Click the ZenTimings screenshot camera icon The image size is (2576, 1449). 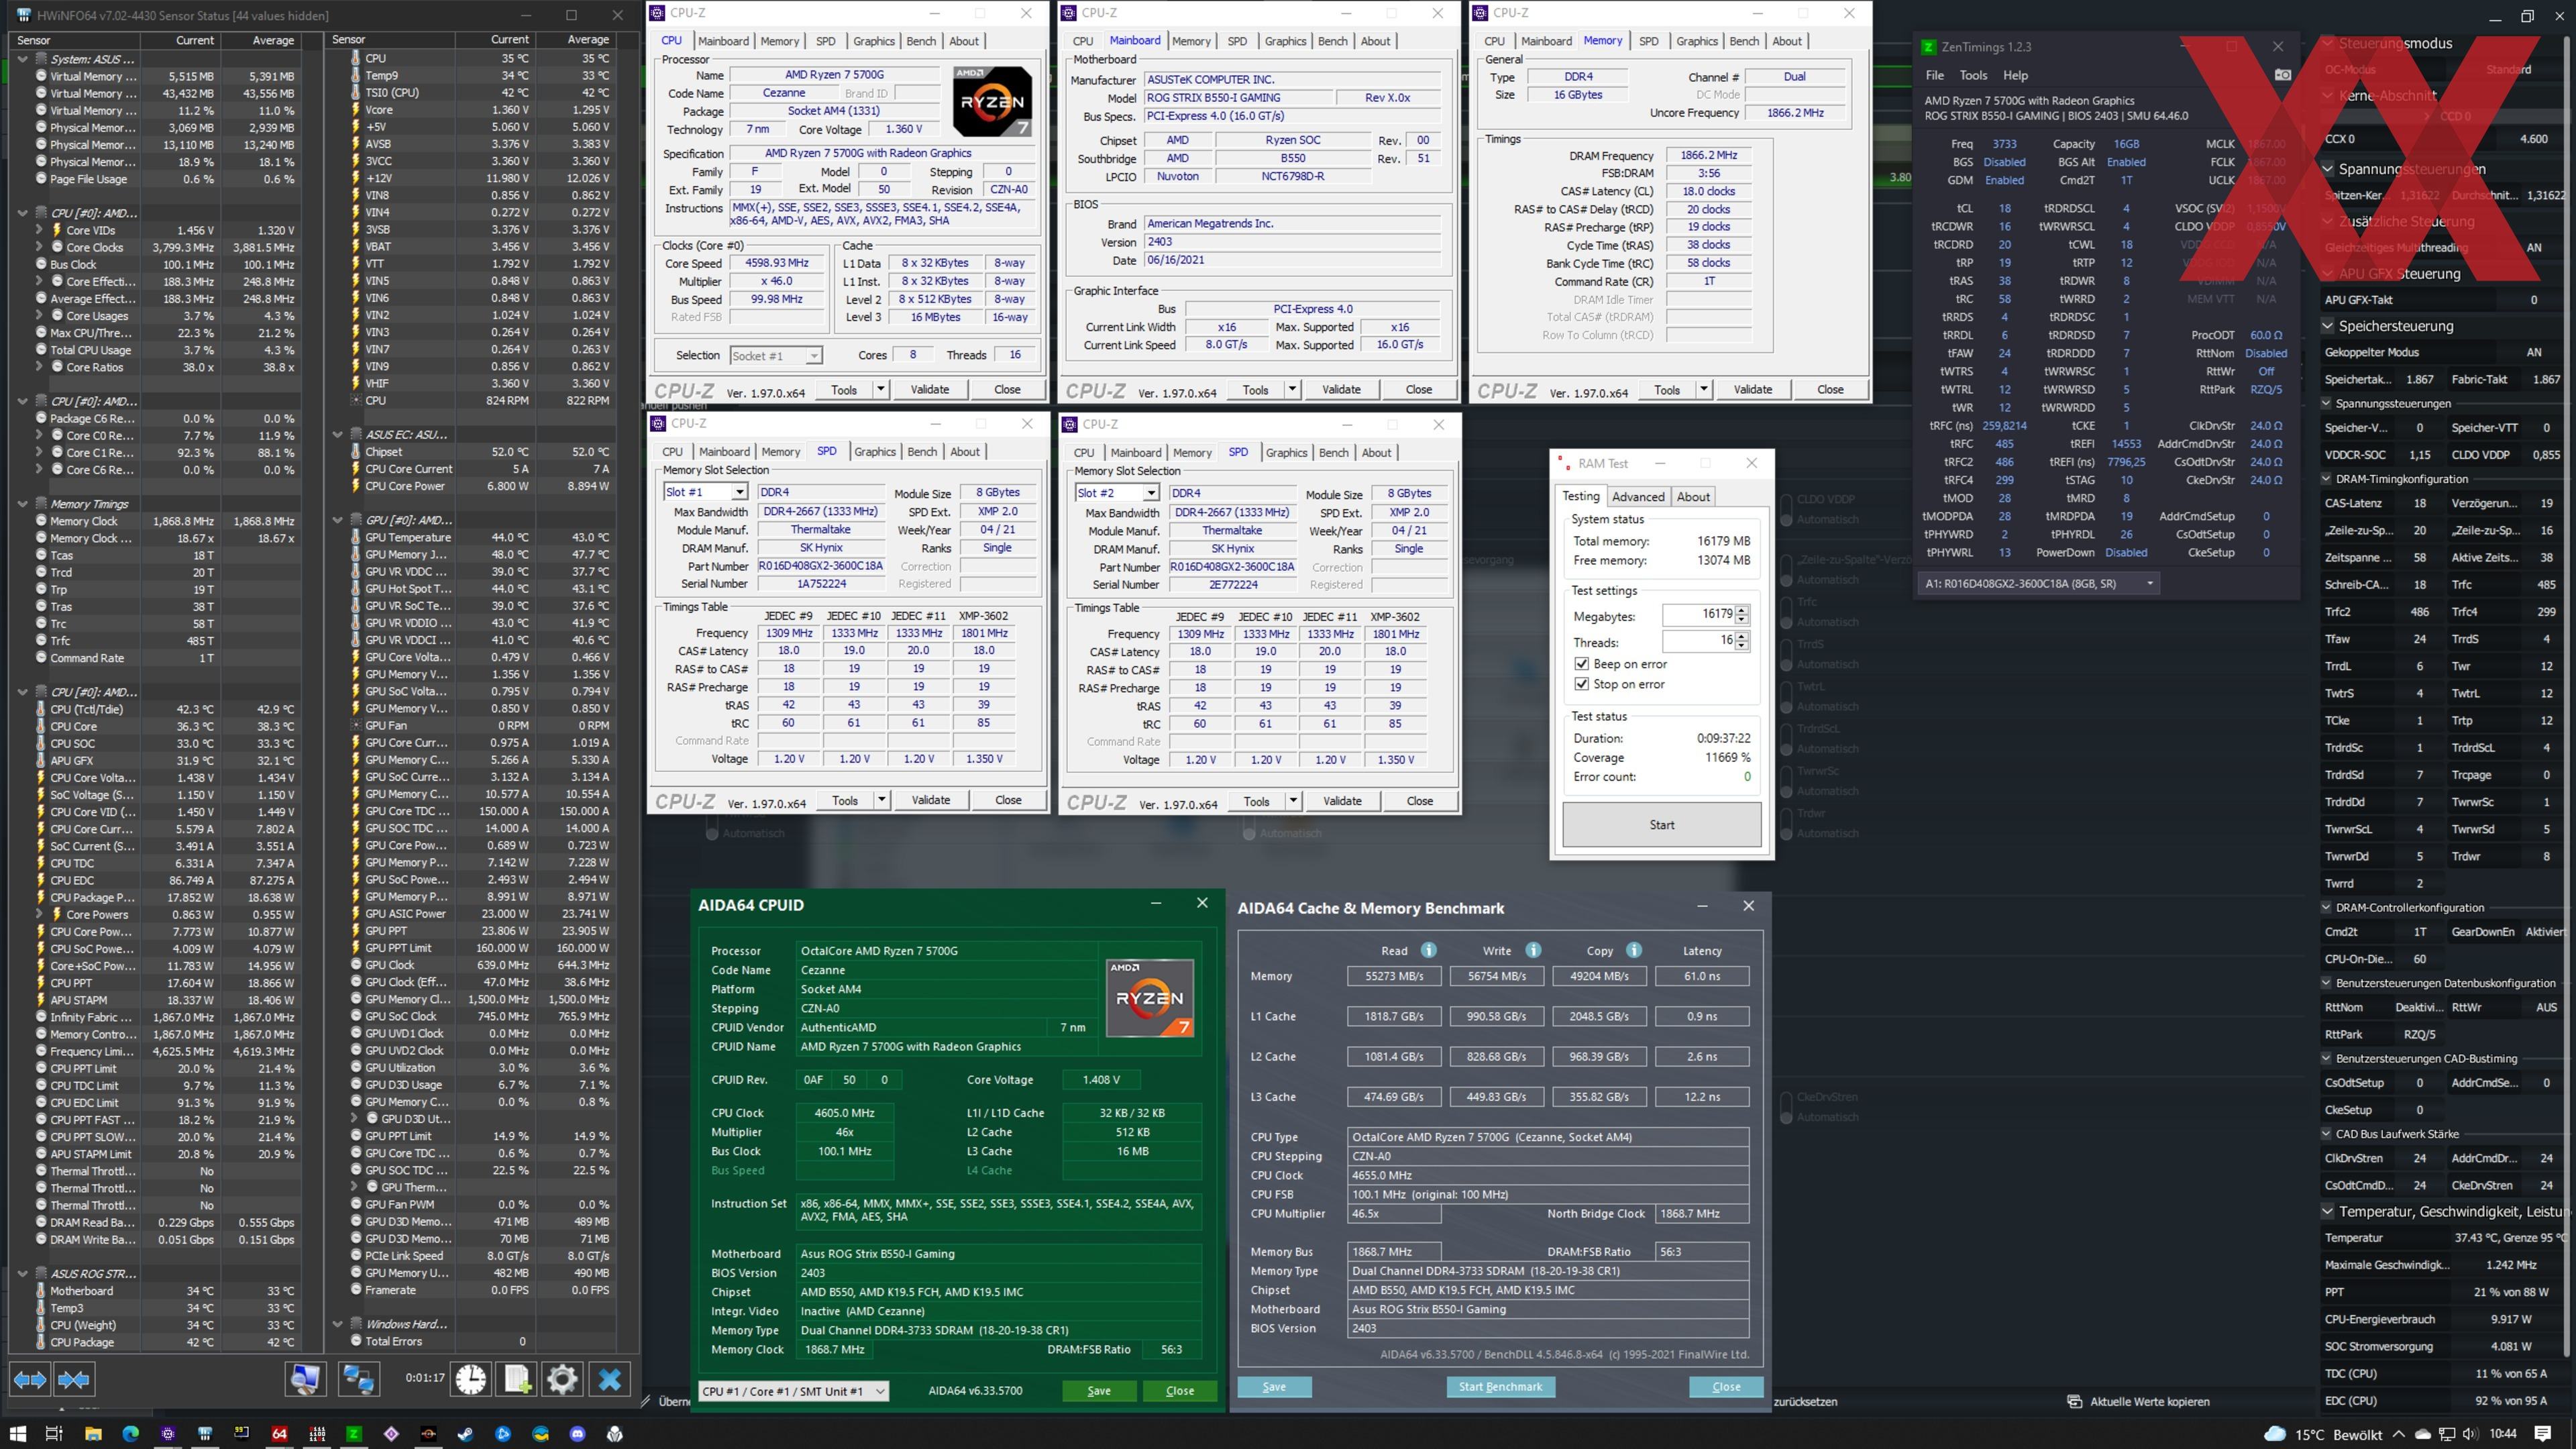[2282, 75]
